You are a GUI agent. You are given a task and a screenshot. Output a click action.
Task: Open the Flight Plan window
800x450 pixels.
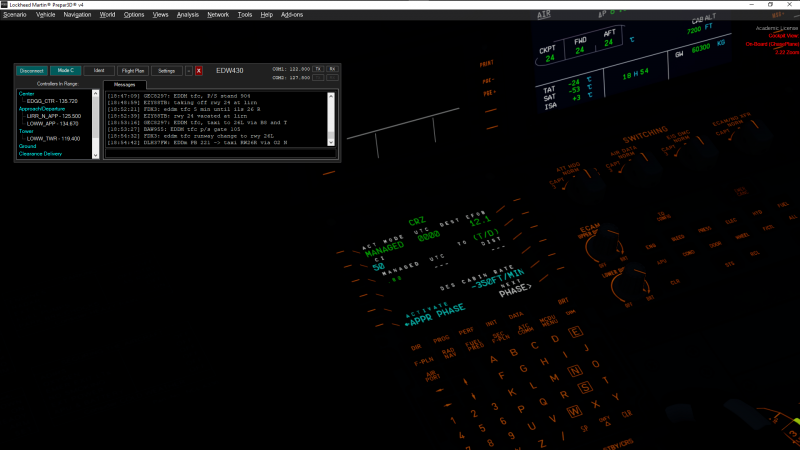[x=133, y=71]
